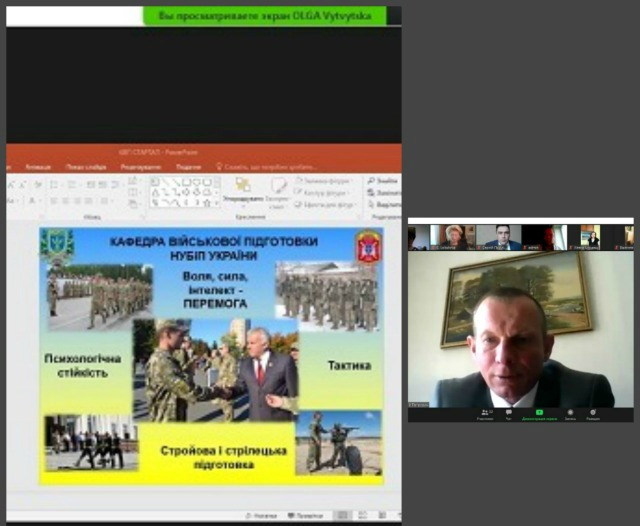Align text to the right
Screen dimensions: 640x526
(x=77, y=201)
